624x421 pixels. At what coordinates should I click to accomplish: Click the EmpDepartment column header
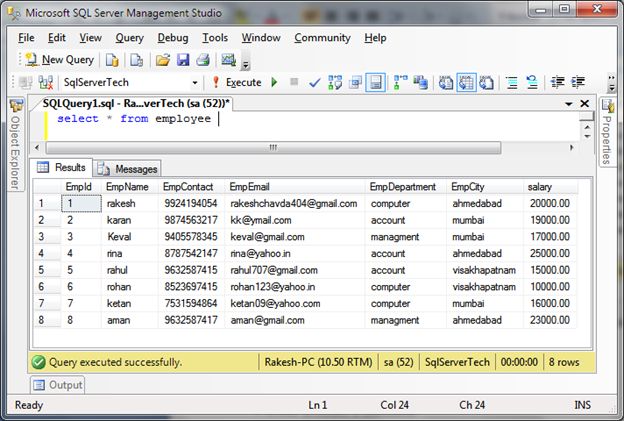click(x=405, y=187)
